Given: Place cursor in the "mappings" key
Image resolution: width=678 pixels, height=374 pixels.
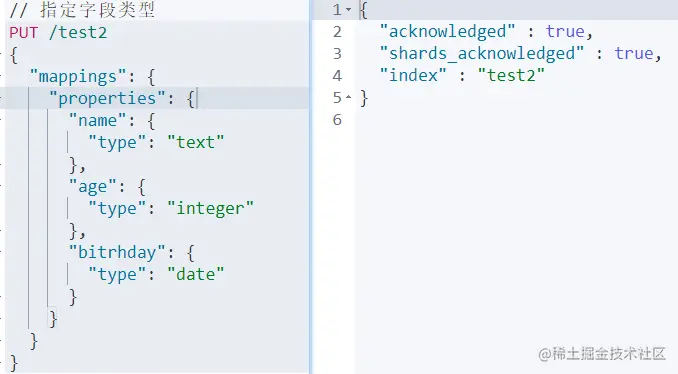Looking at the screenshot, I should (77, 77).
